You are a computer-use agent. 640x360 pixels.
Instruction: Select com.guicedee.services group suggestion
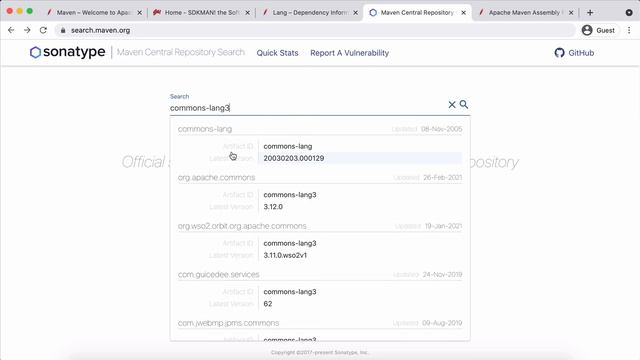point(218,275)
